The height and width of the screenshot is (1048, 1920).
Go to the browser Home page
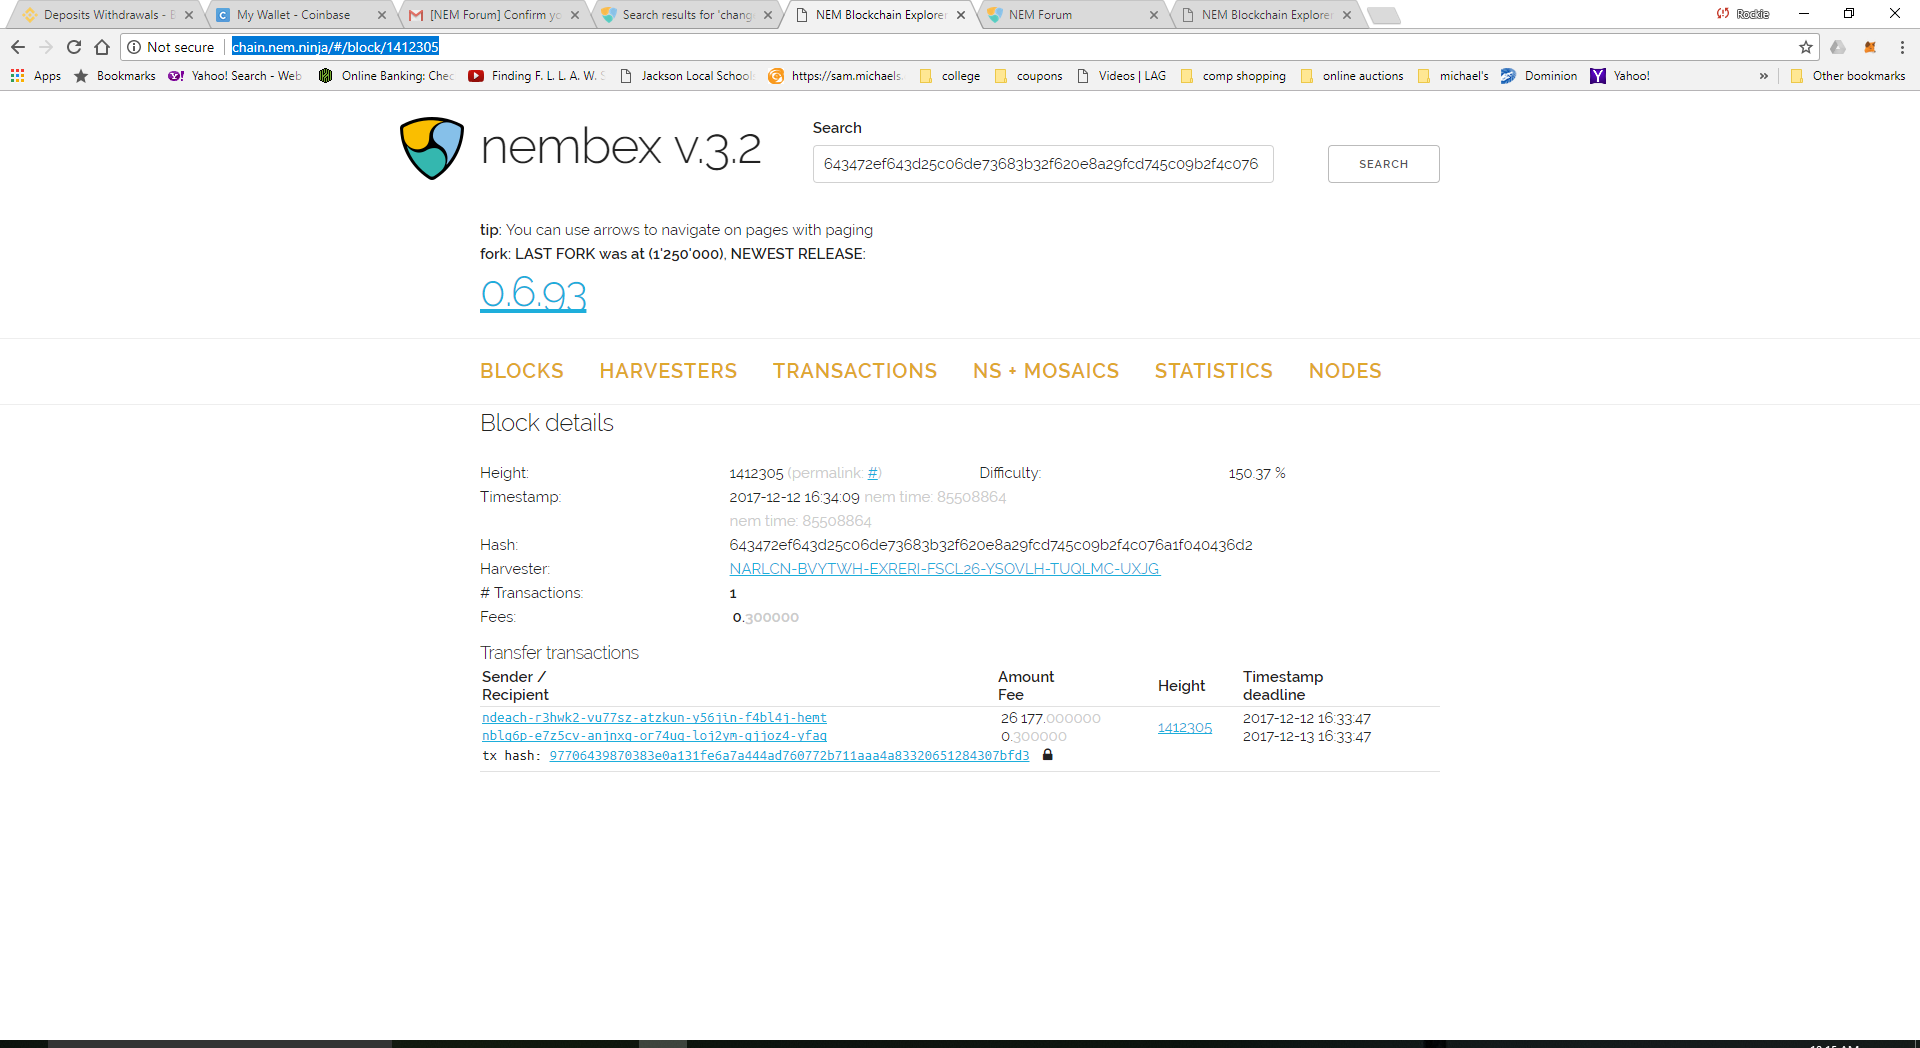point(102,47)
